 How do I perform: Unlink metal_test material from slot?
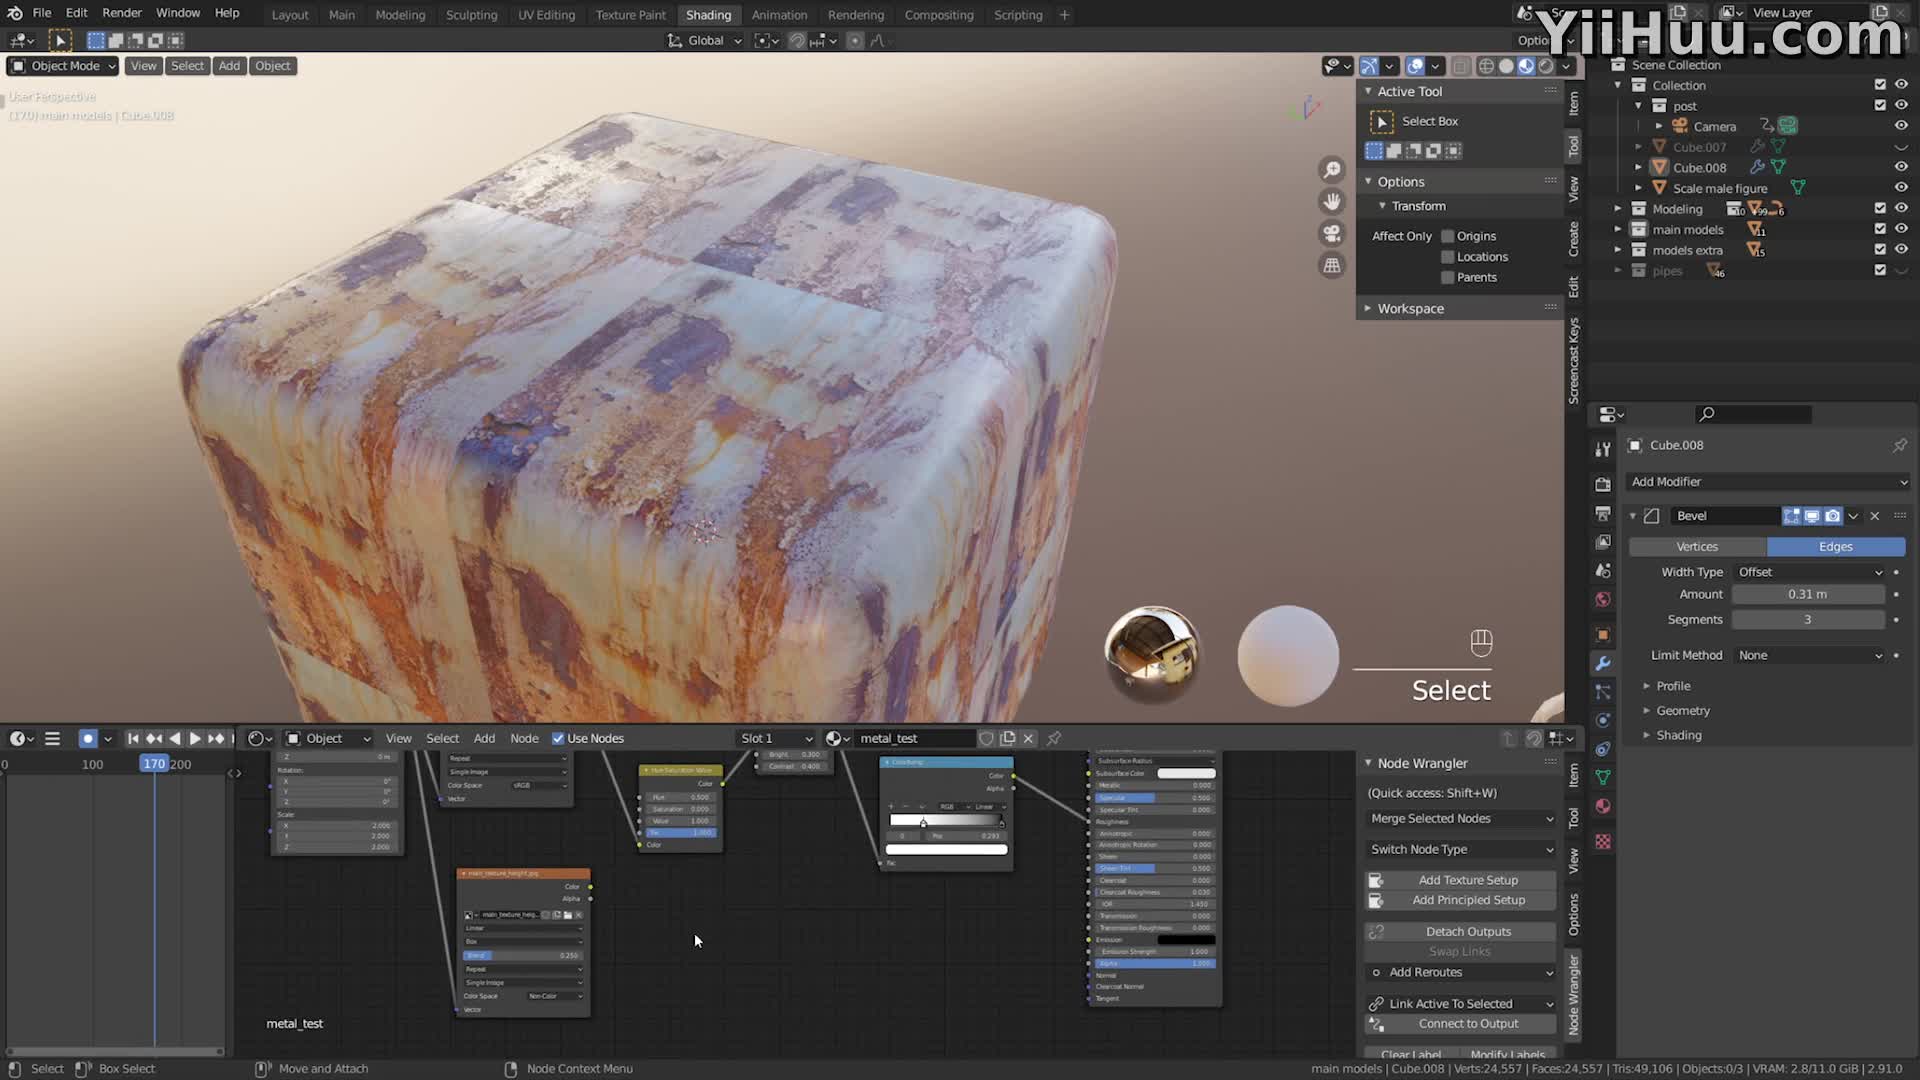1028,738
